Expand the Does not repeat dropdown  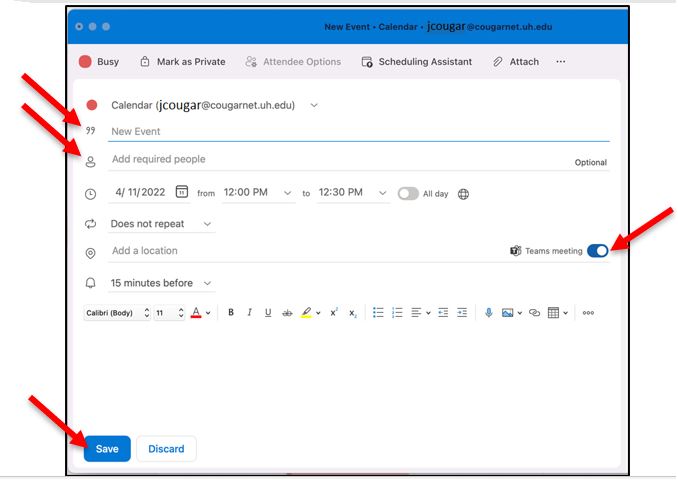point(161,224)
